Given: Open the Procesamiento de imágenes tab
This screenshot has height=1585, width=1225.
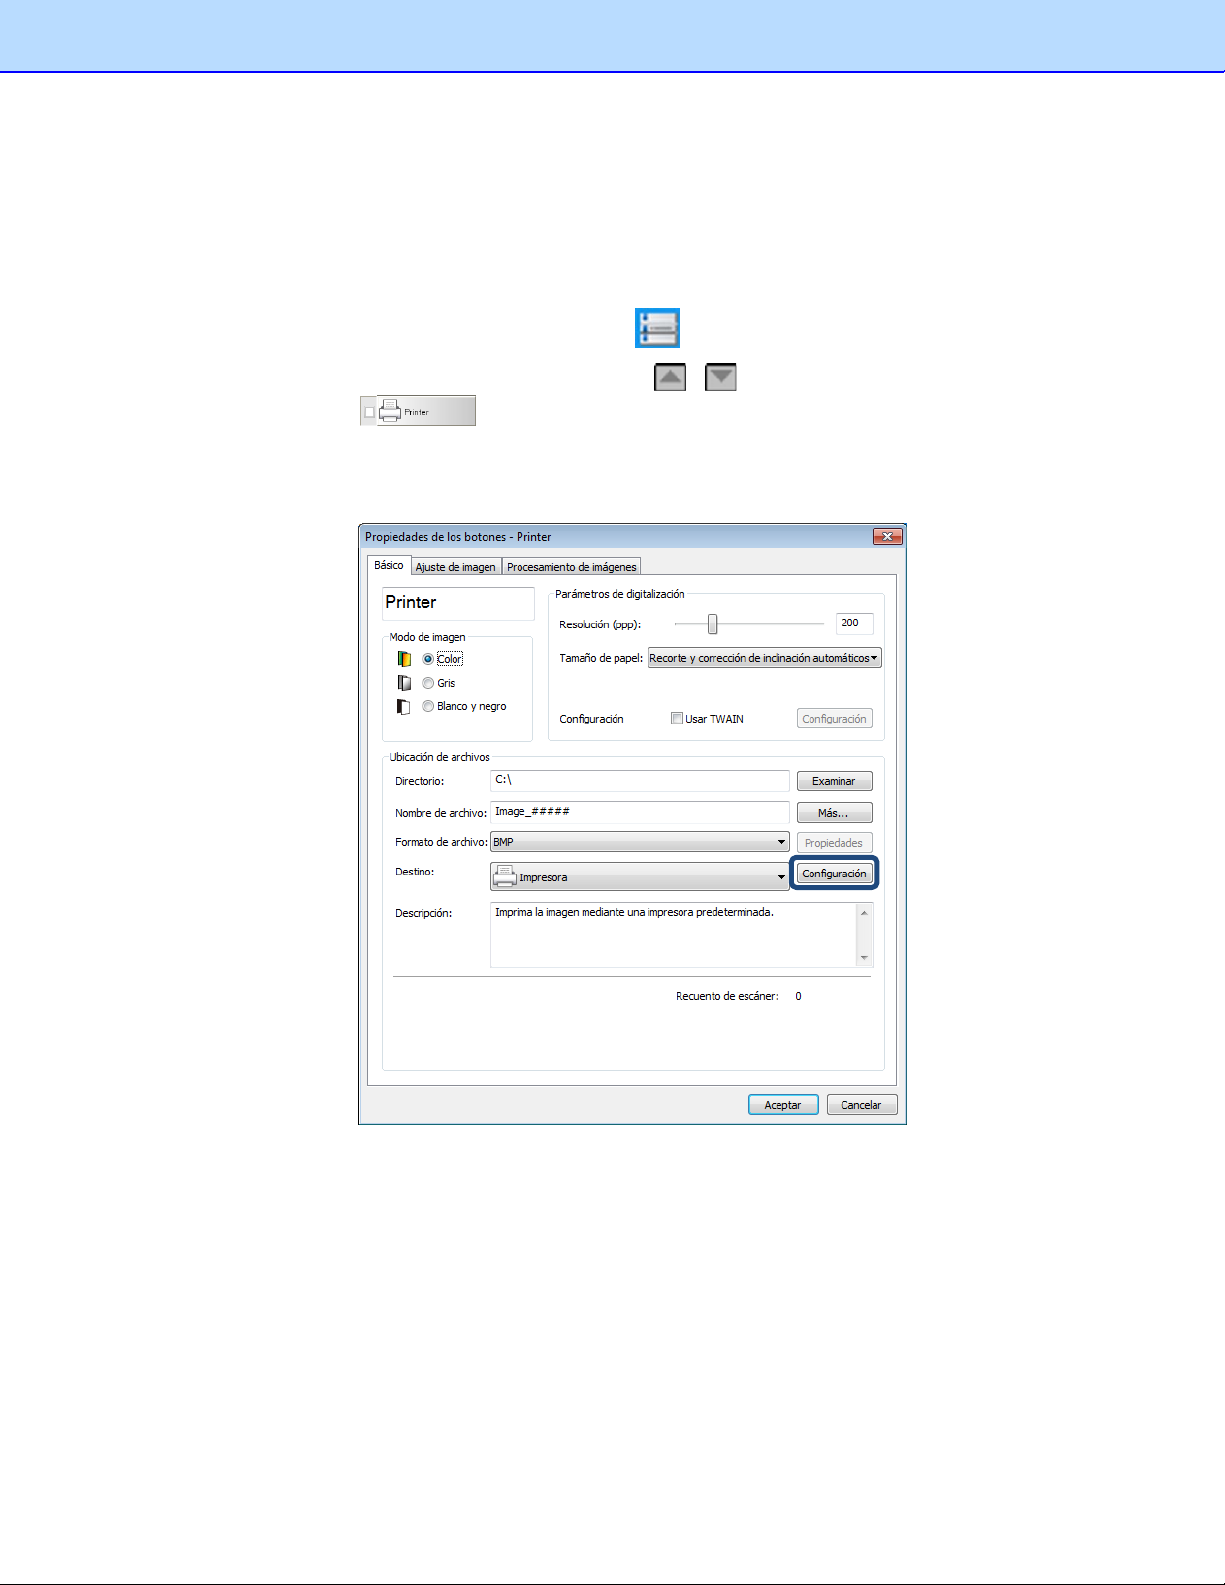Looking at the screenshot, I should pos(571,567).
